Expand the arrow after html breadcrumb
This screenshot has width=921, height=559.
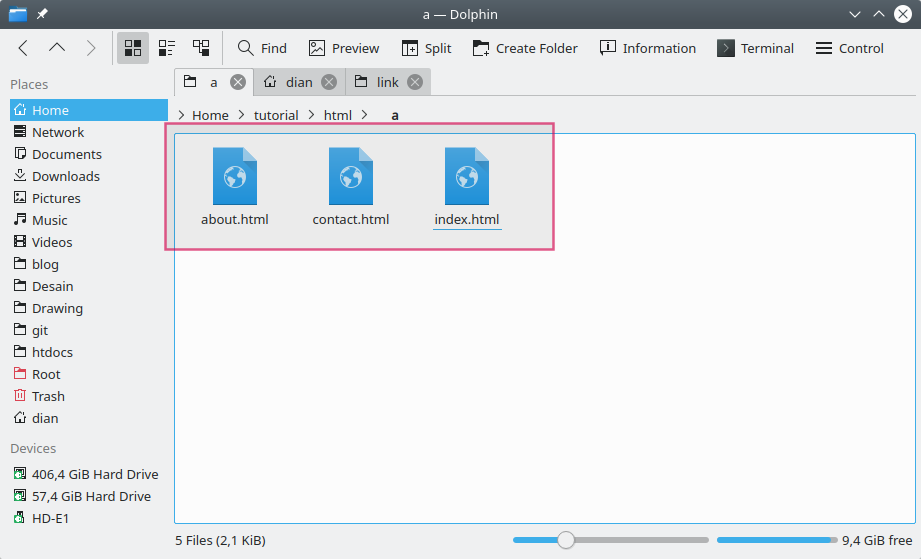pos(365,115)
